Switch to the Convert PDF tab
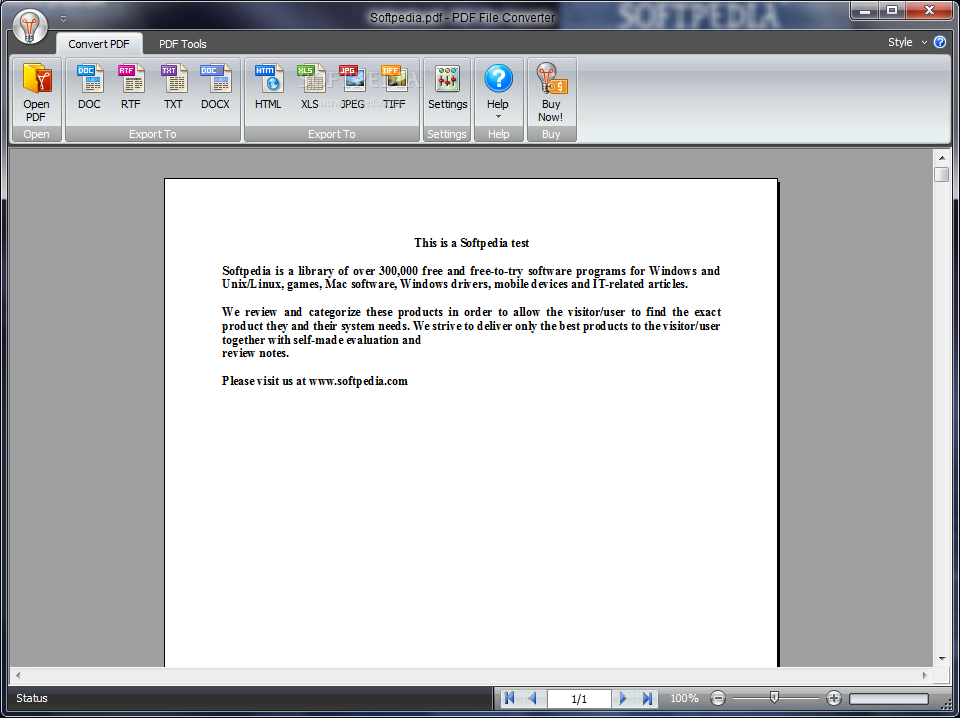The width and height of the screenshot is (960, 718). click(x=99, y=44)
